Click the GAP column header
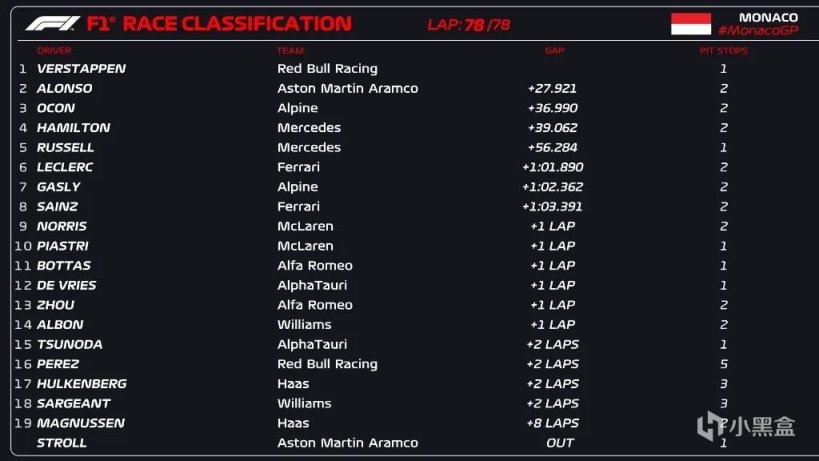This screenshot has height=461, width=819. (x=554, y=50)
